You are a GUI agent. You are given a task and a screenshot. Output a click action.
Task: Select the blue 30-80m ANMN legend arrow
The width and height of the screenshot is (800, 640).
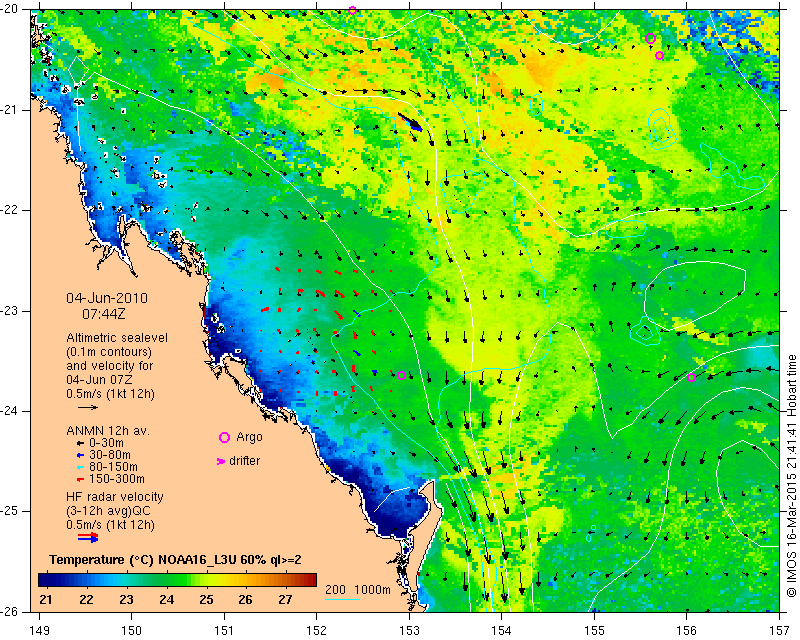80,455
